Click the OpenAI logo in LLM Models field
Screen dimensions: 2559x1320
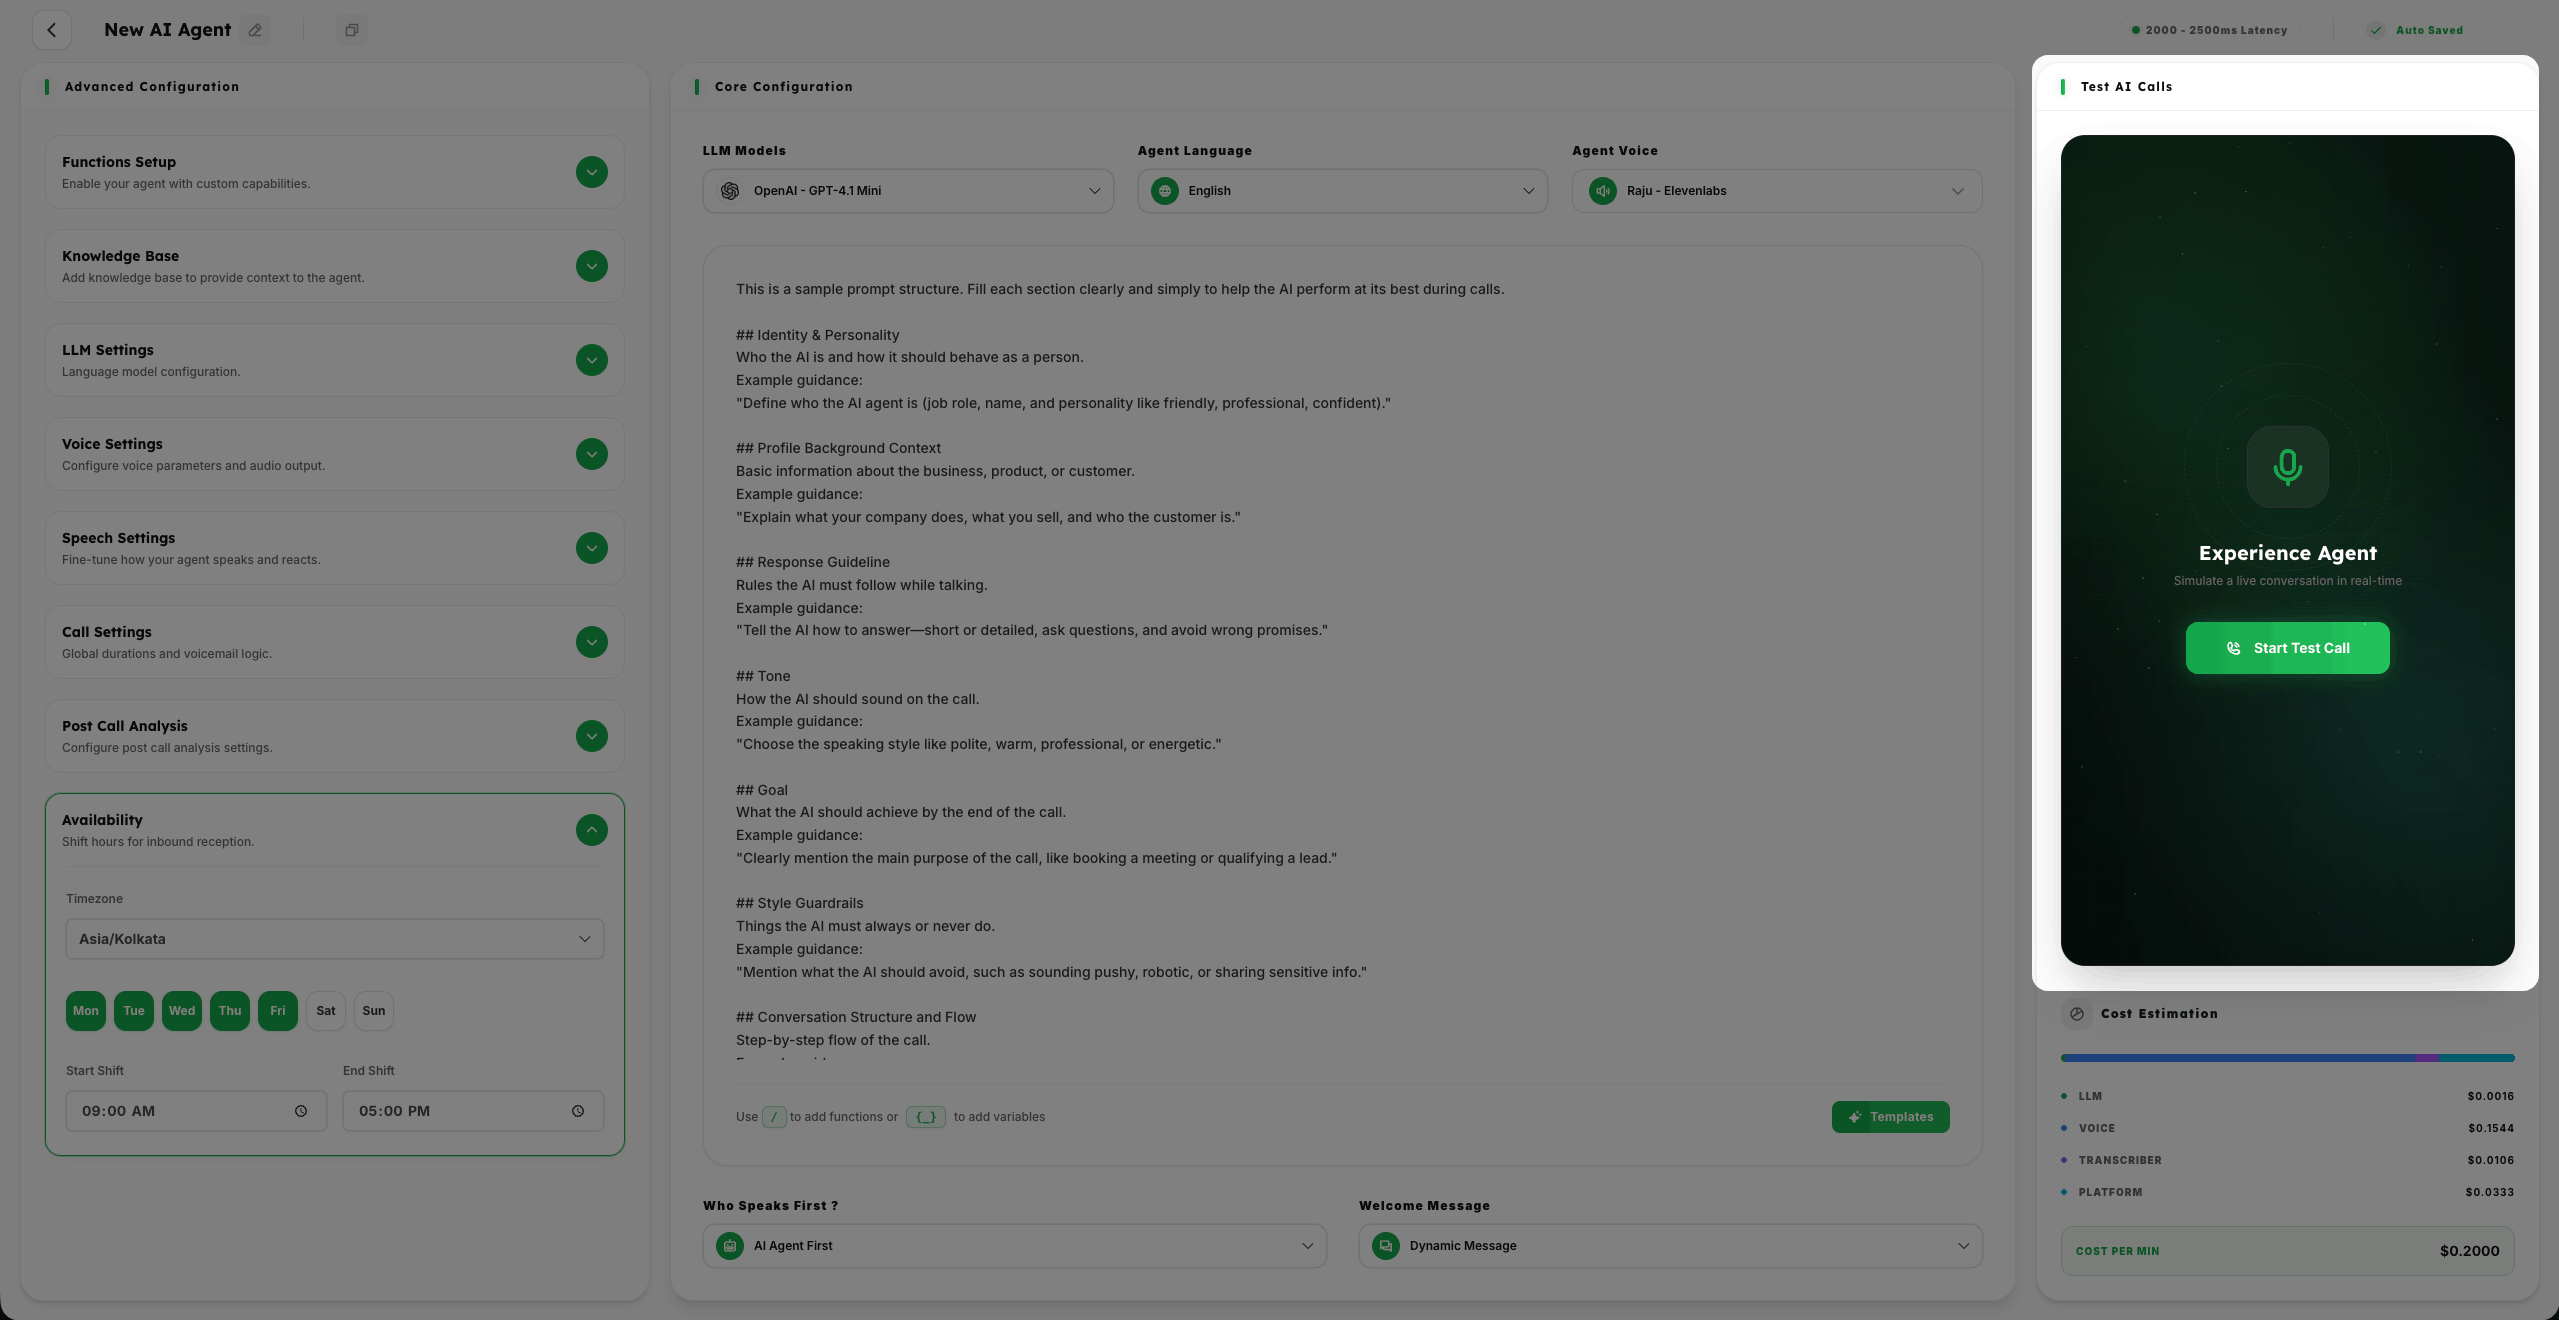tap(729, 190)
